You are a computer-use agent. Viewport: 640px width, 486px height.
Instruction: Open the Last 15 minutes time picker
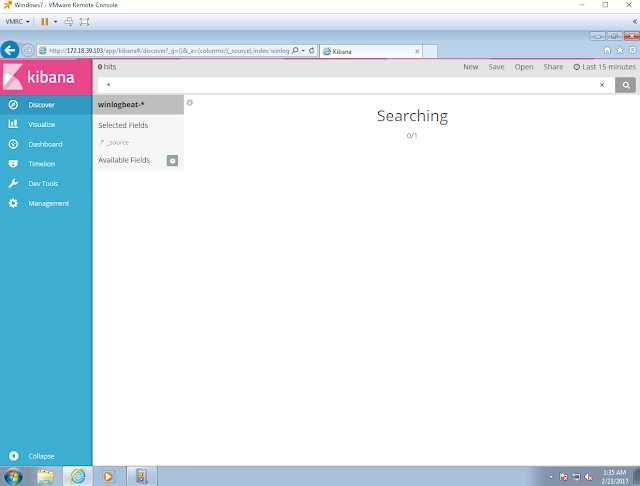pos(604,67)
